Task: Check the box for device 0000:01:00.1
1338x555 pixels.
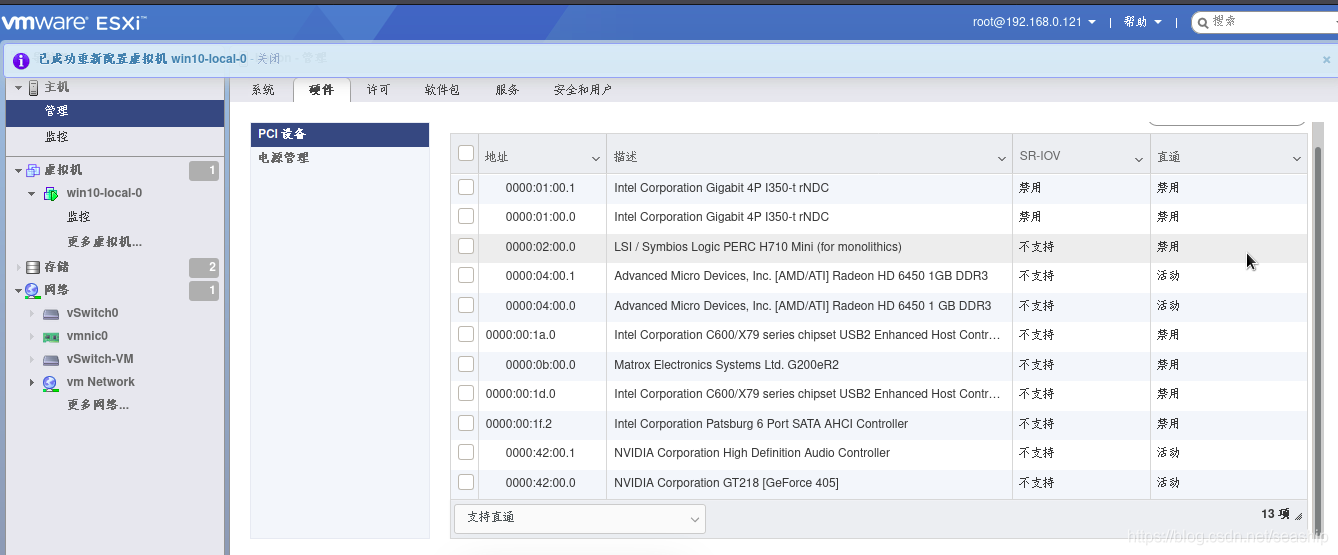Action: pos(466,187)
